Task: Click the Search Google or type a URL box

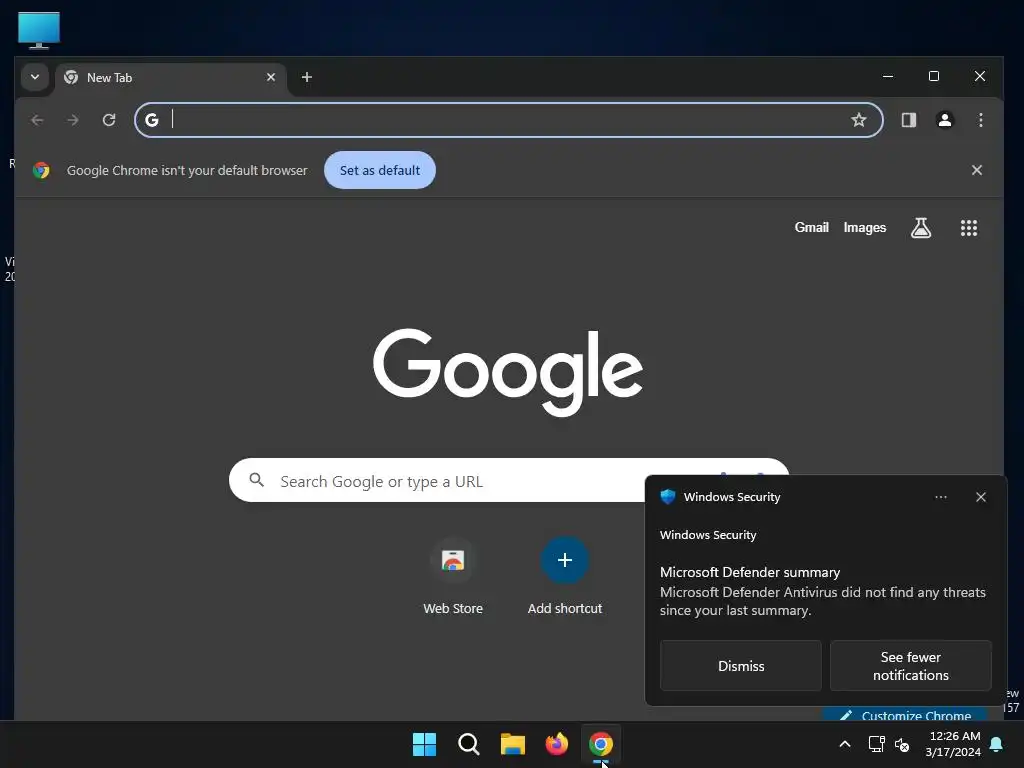Action: tap(509, 481)
